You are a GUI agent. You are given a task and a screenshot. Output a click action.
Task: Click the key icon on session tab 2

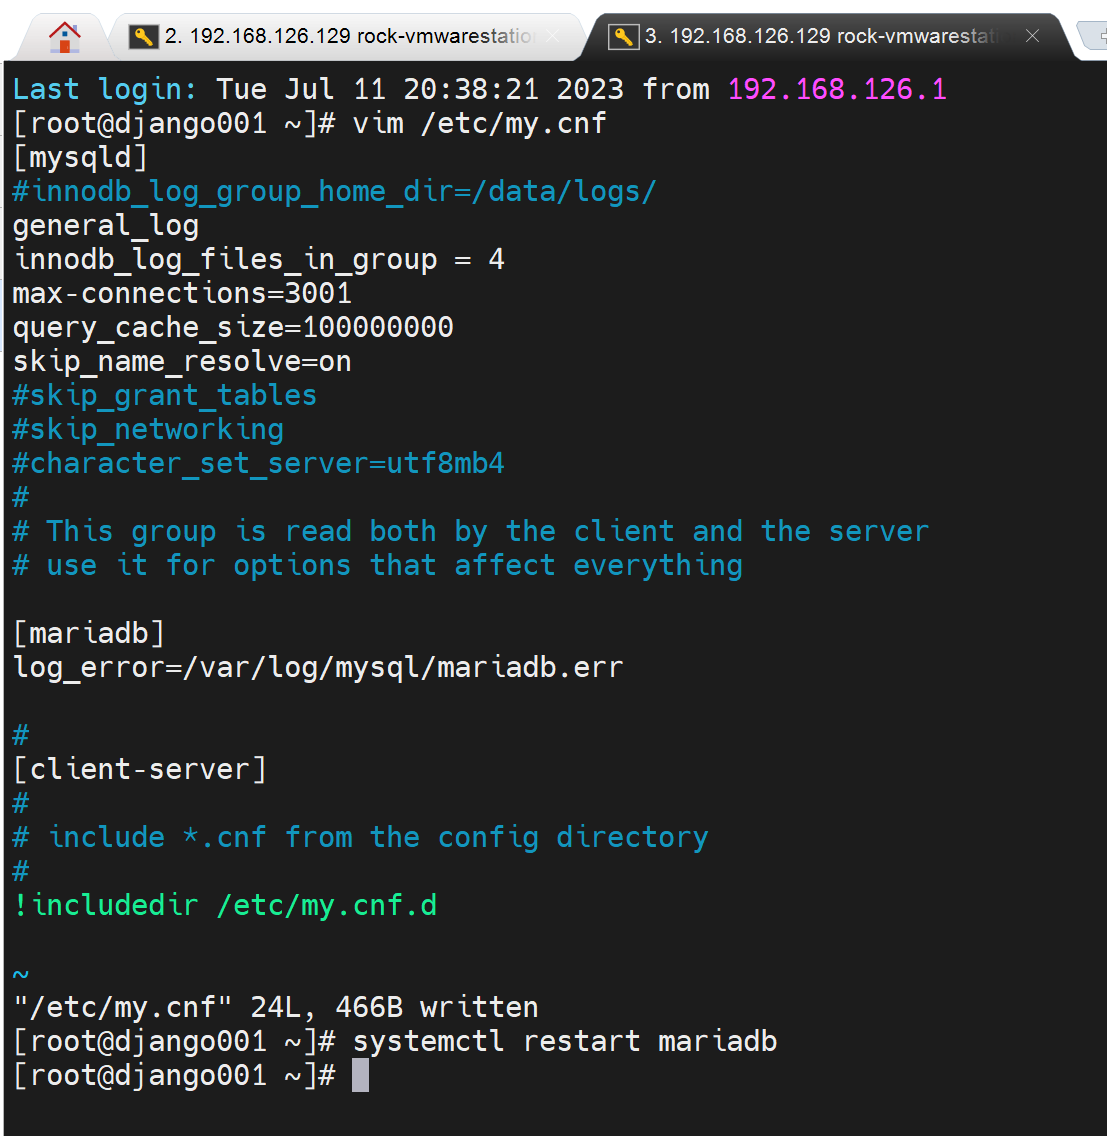click(x=144, y=37)
